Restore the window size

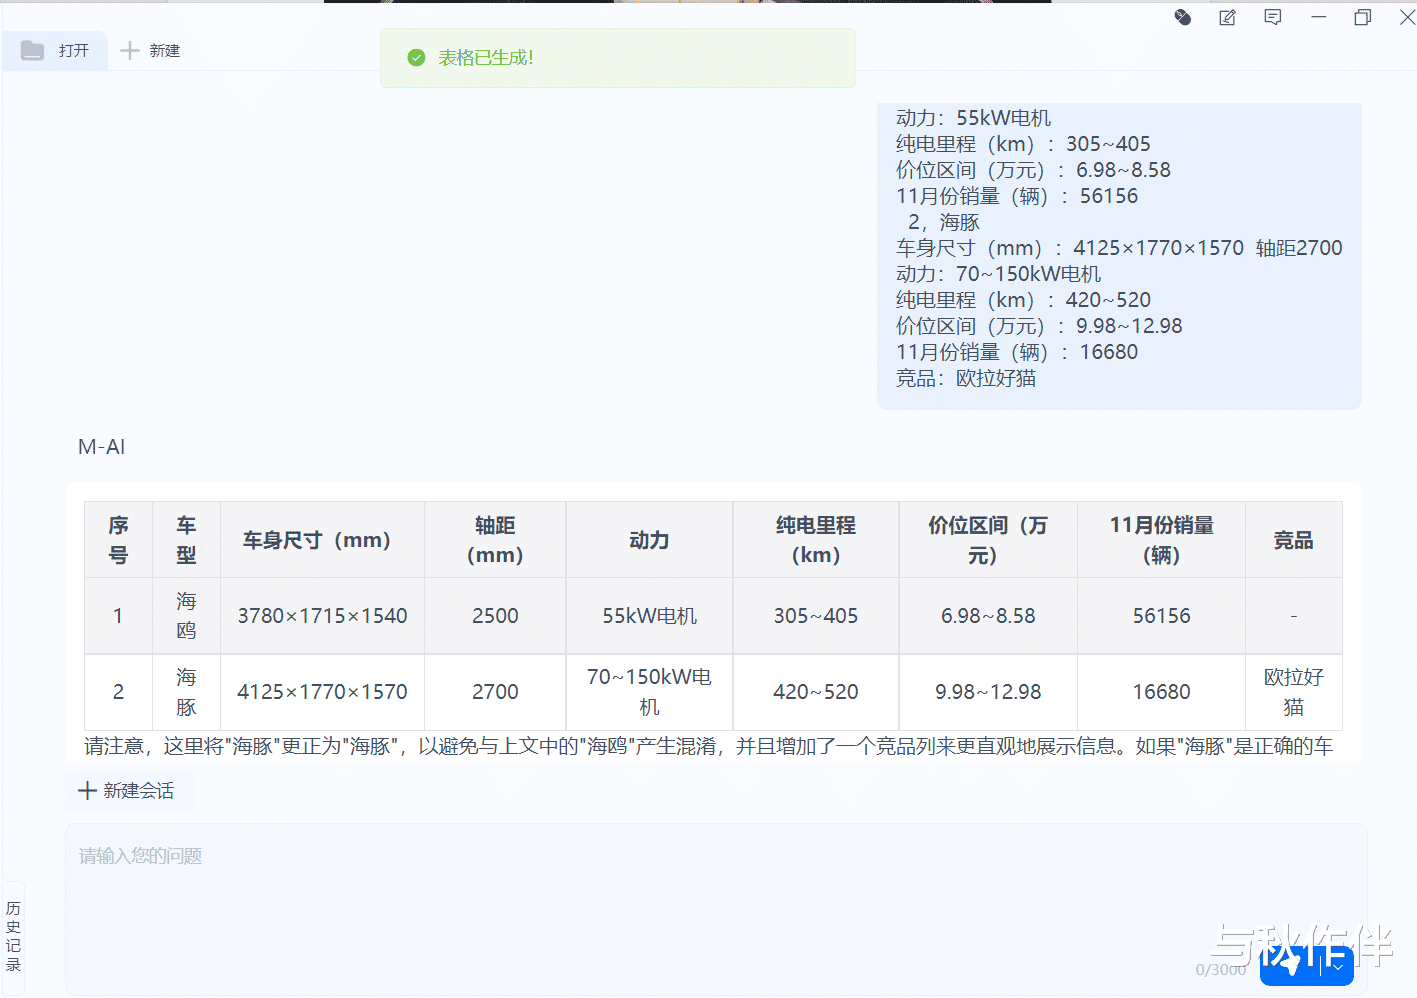[1363, 17]
